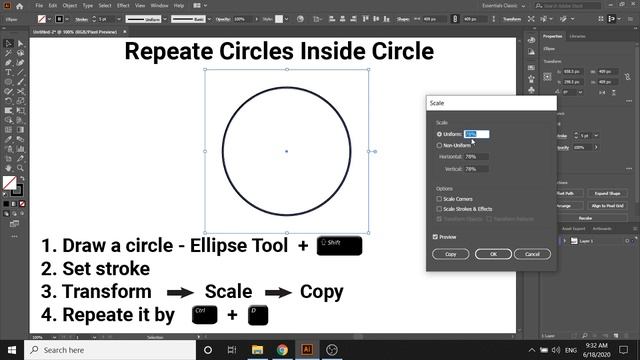Select Non-Uniform radio button
This screenshot has width=640, height=360.
tap(439, 145)
